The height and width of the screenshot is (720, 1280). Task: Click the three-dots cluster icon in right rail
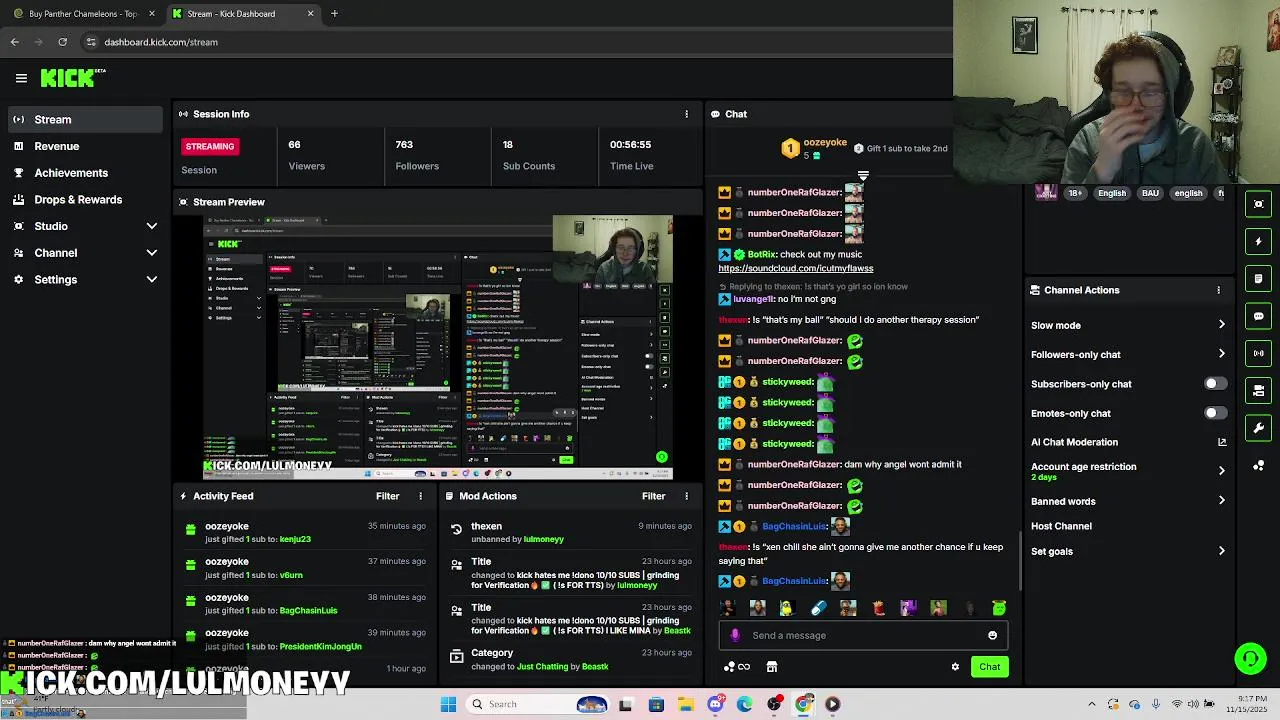(x=1258, y=466)
